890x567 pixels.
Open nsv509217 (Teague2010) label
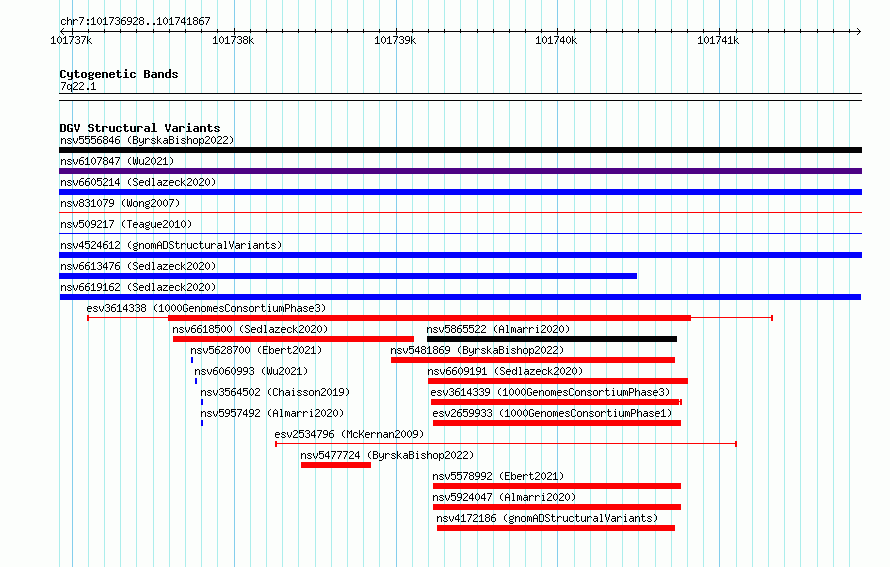coord(126,224)
